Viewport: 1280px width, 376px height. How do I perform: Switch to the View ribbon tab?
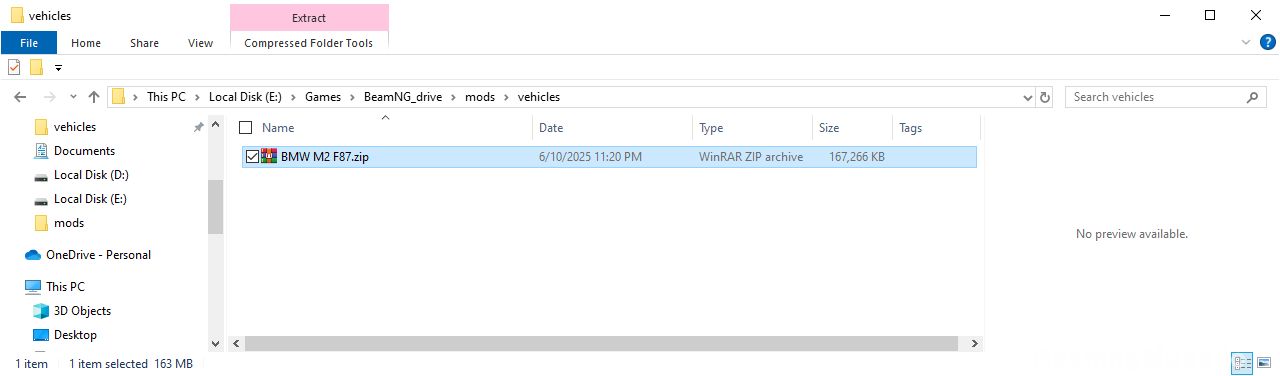point(200,43)
